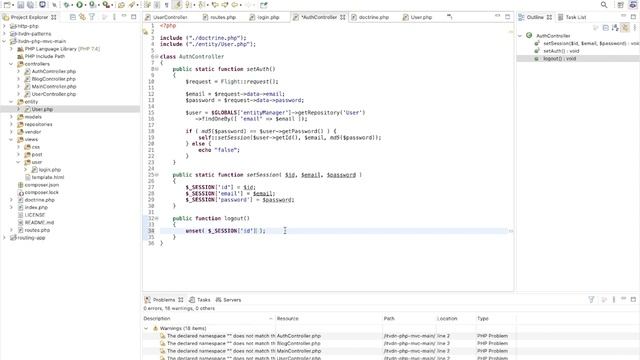The image size is (640, 360).
Task: Open the Servers tab in bottom panel
Action: point(228,300)
